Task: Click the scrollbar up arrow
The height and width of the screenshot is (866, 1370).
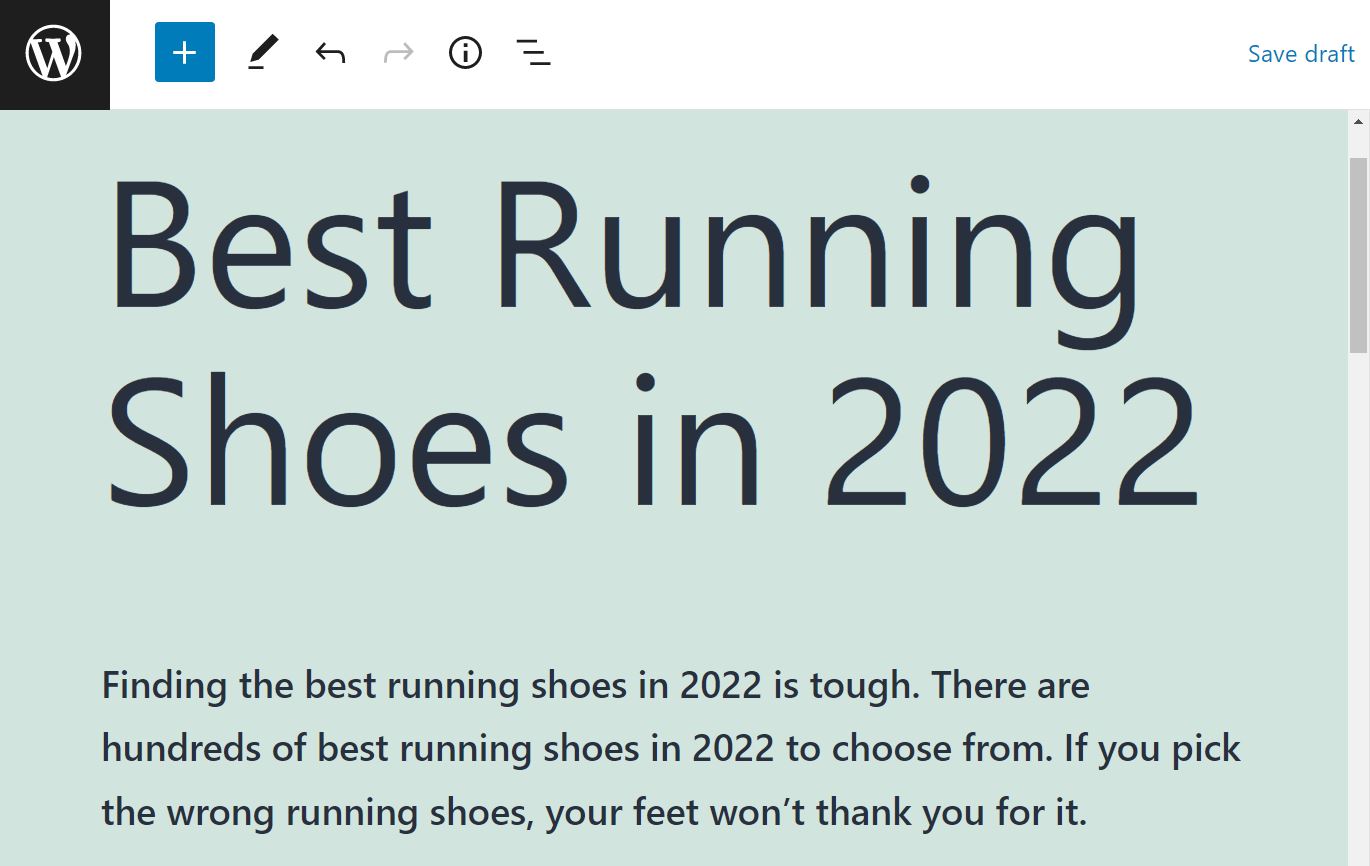Action: tap(1358, 122)
